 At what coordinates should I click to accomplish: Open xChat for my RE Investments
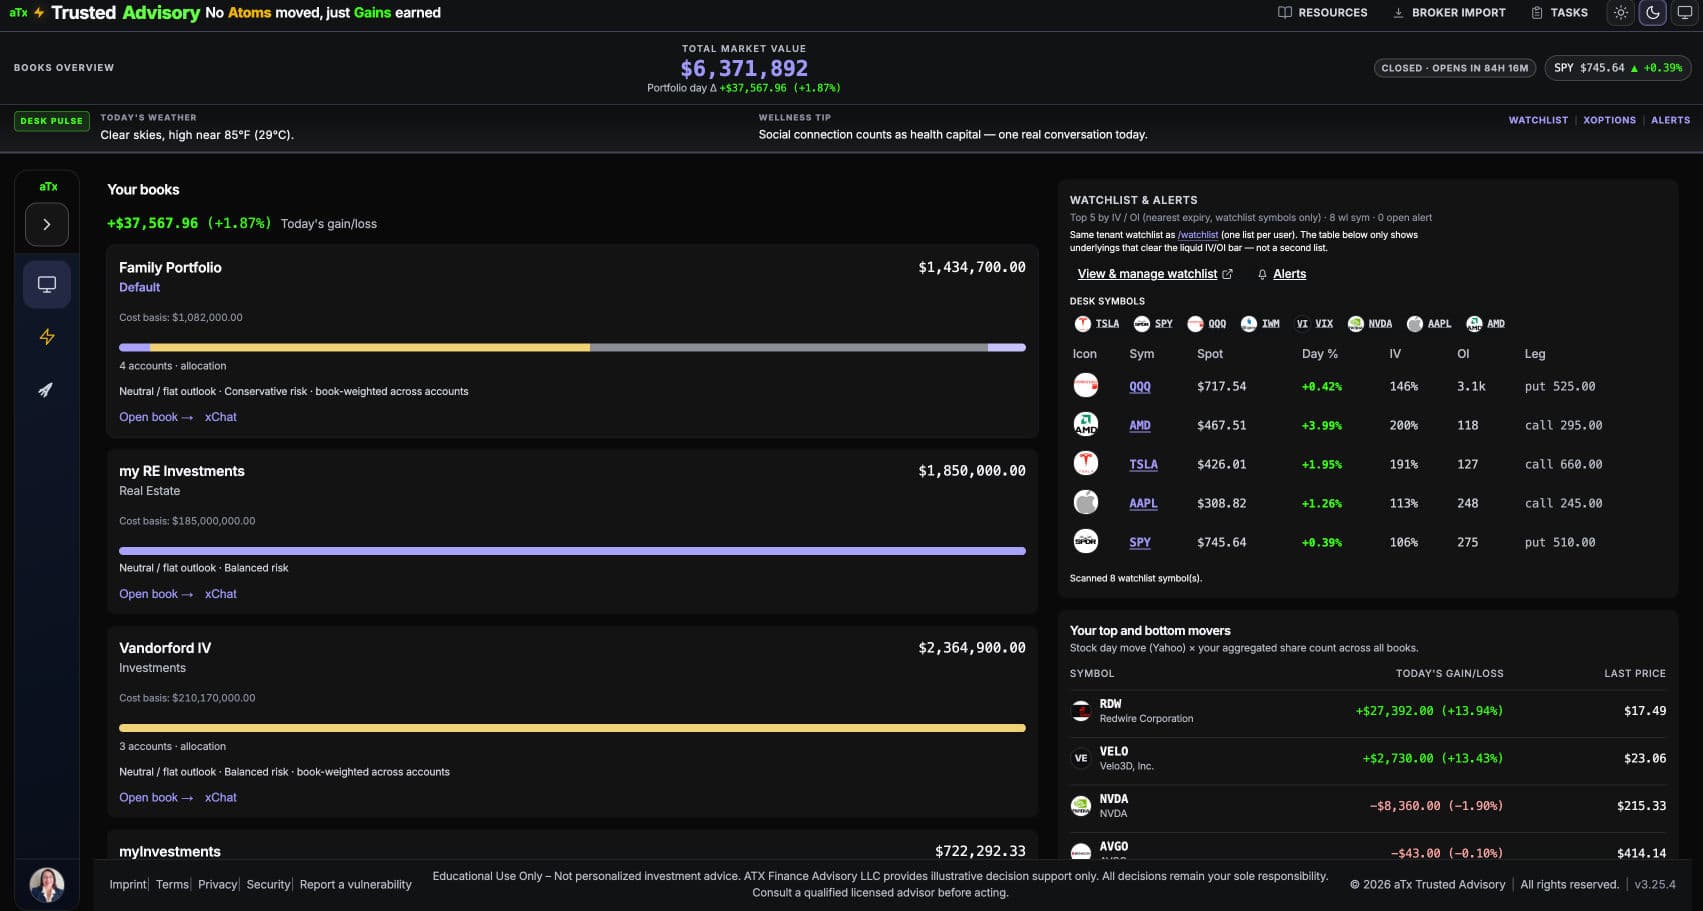click(221, 594)
